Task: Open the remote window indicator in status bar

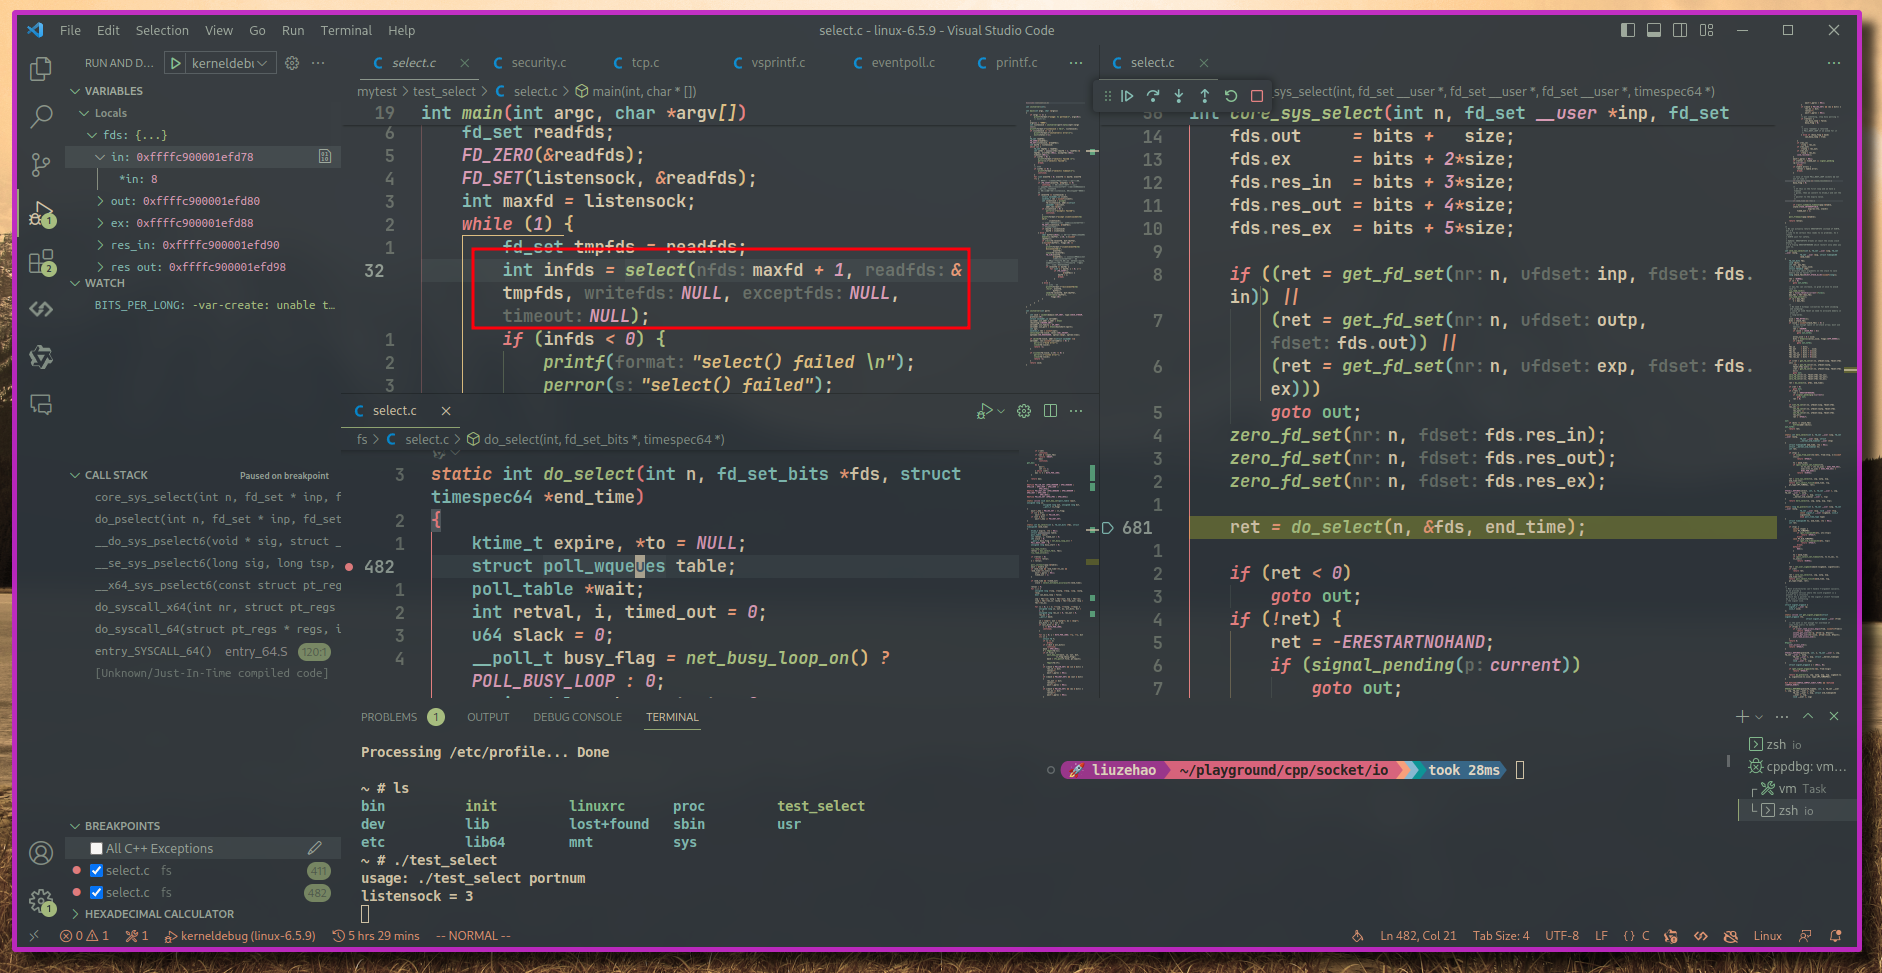Action: point(35,936)
